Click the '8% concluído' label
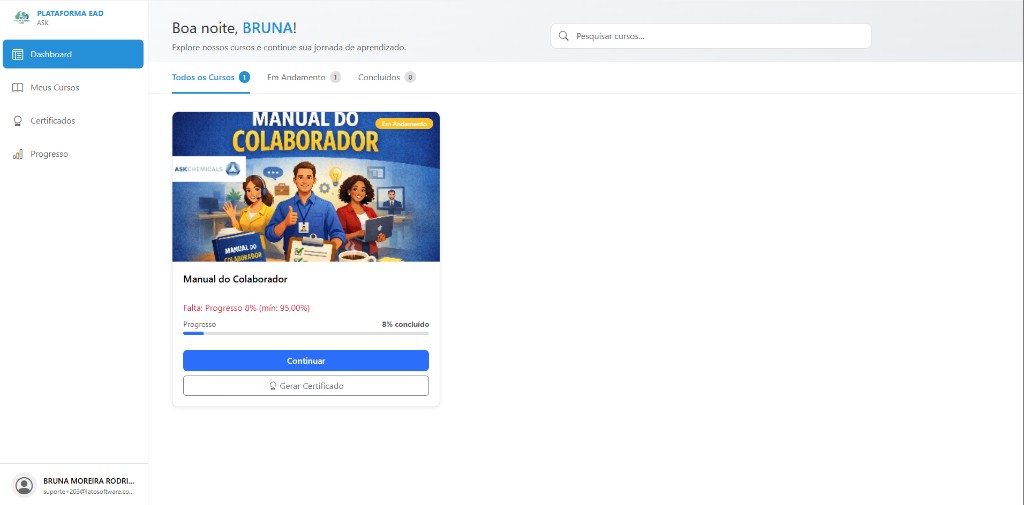 point(406,324)
